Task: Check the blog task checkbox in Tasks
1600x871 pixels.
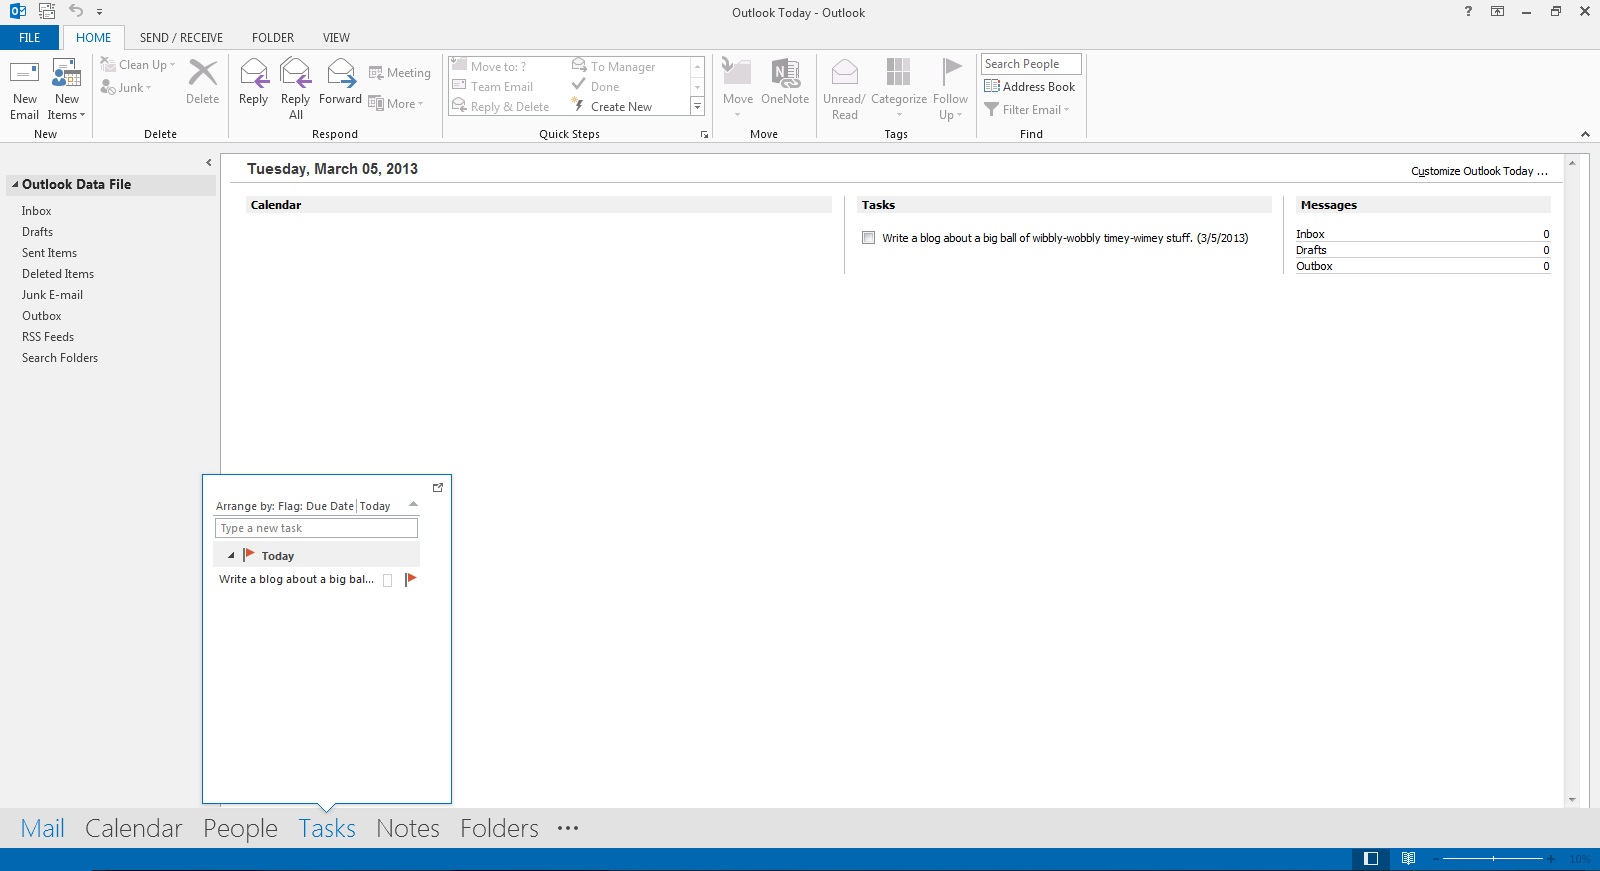Action: 868,238
